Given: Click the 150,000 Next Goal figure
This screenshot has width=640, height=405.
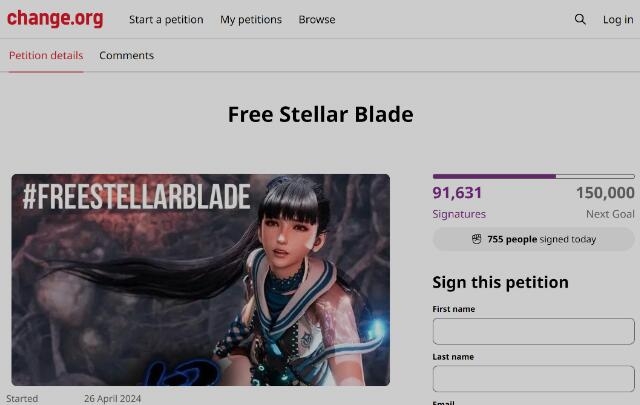Looking at the screenshot, I should click(605, 193).
